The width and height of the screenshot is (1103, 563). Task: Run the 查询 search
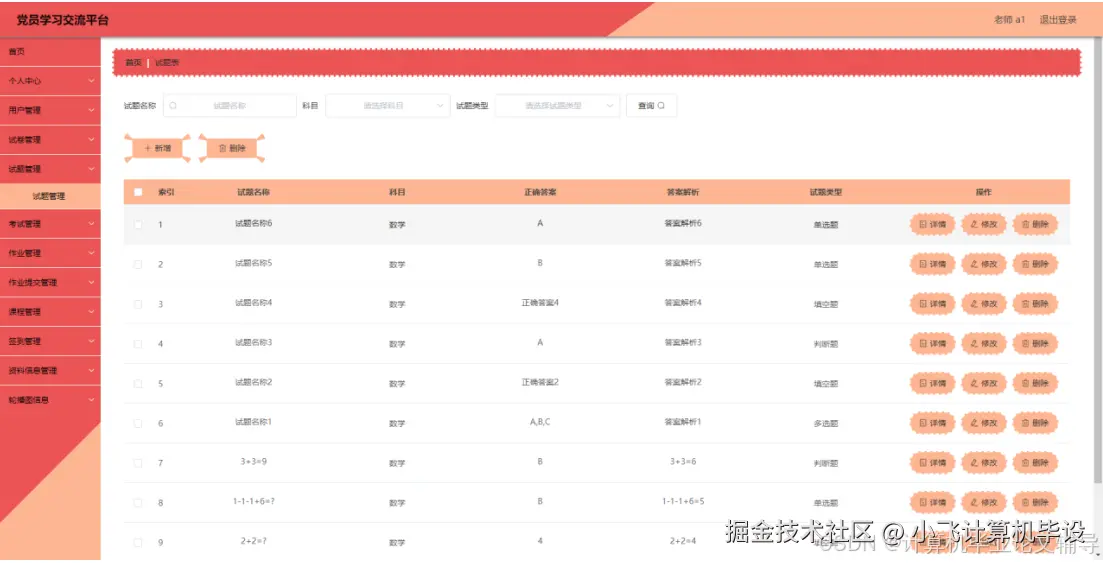(651, 106)
